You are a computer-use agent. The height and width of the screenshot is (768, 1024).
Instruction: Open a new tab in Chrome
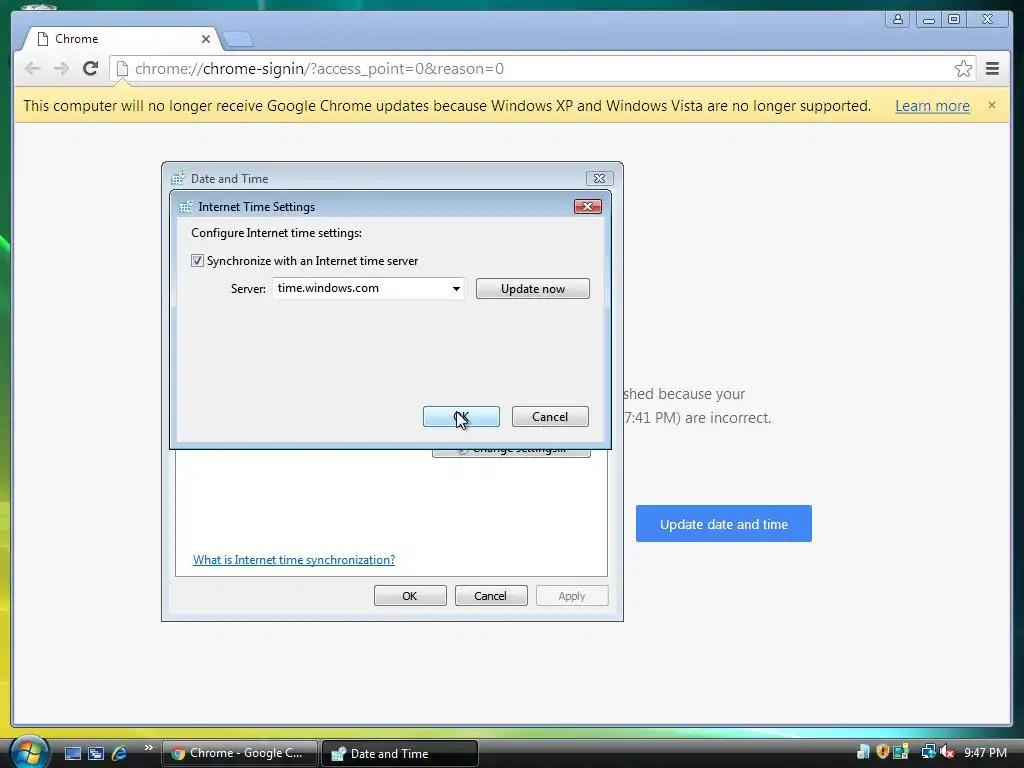(x=238, y=40)
